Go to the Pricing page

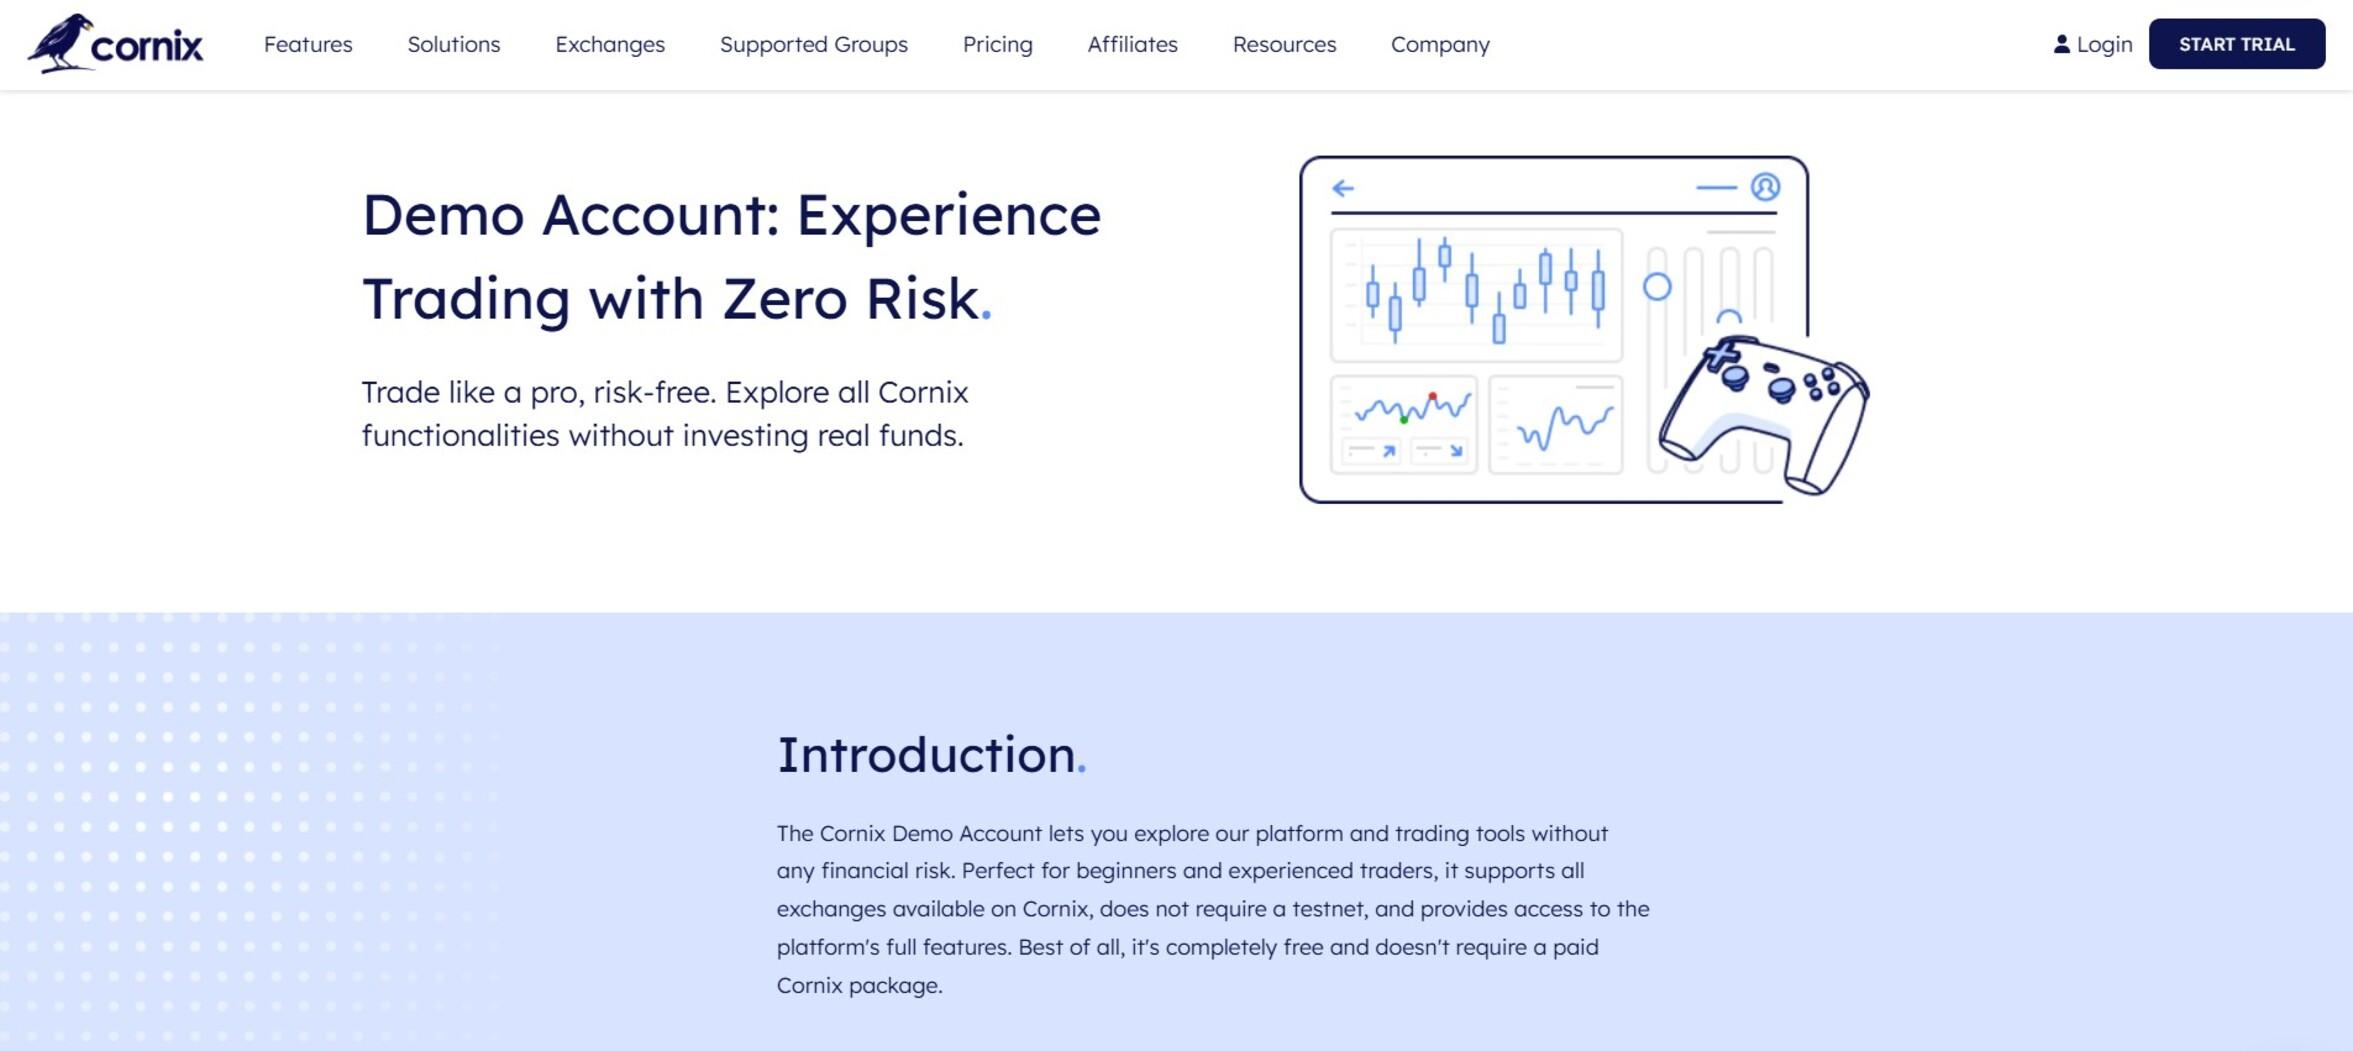[997, 44]
